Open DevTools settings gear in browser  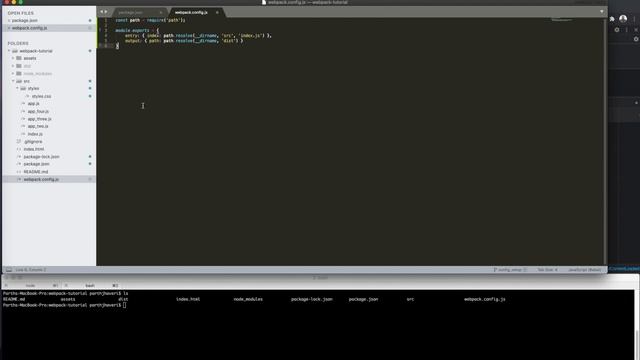click(x=617, y=30)
